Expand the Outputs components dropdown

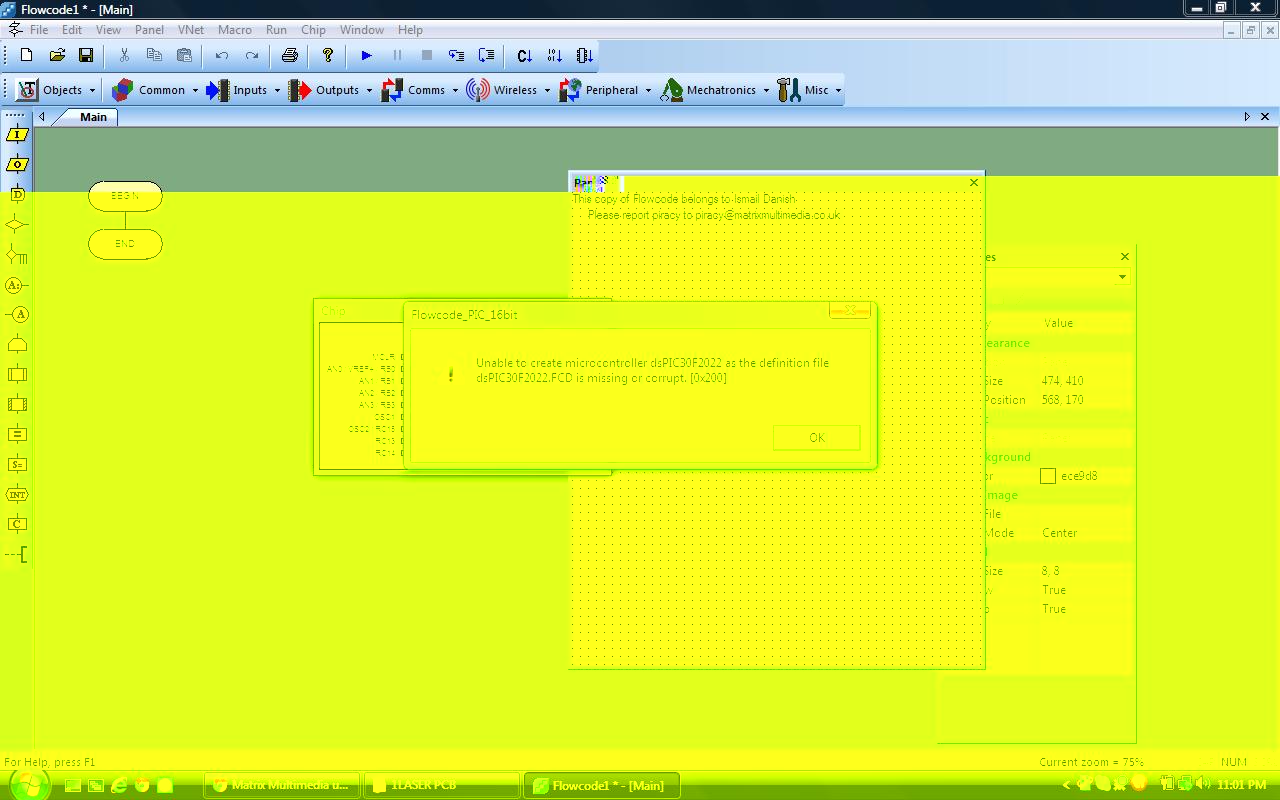(369, 90)
